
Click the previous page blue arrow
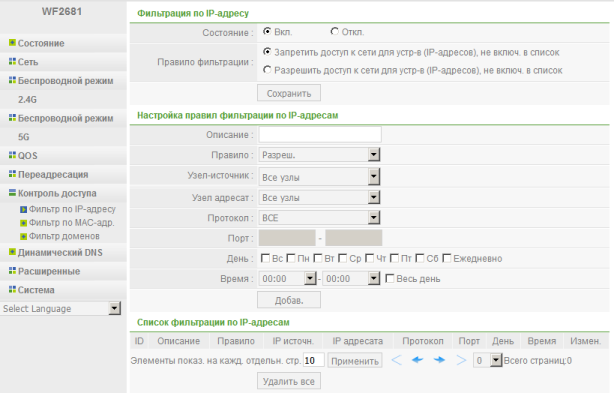click(x=417, y=360)
